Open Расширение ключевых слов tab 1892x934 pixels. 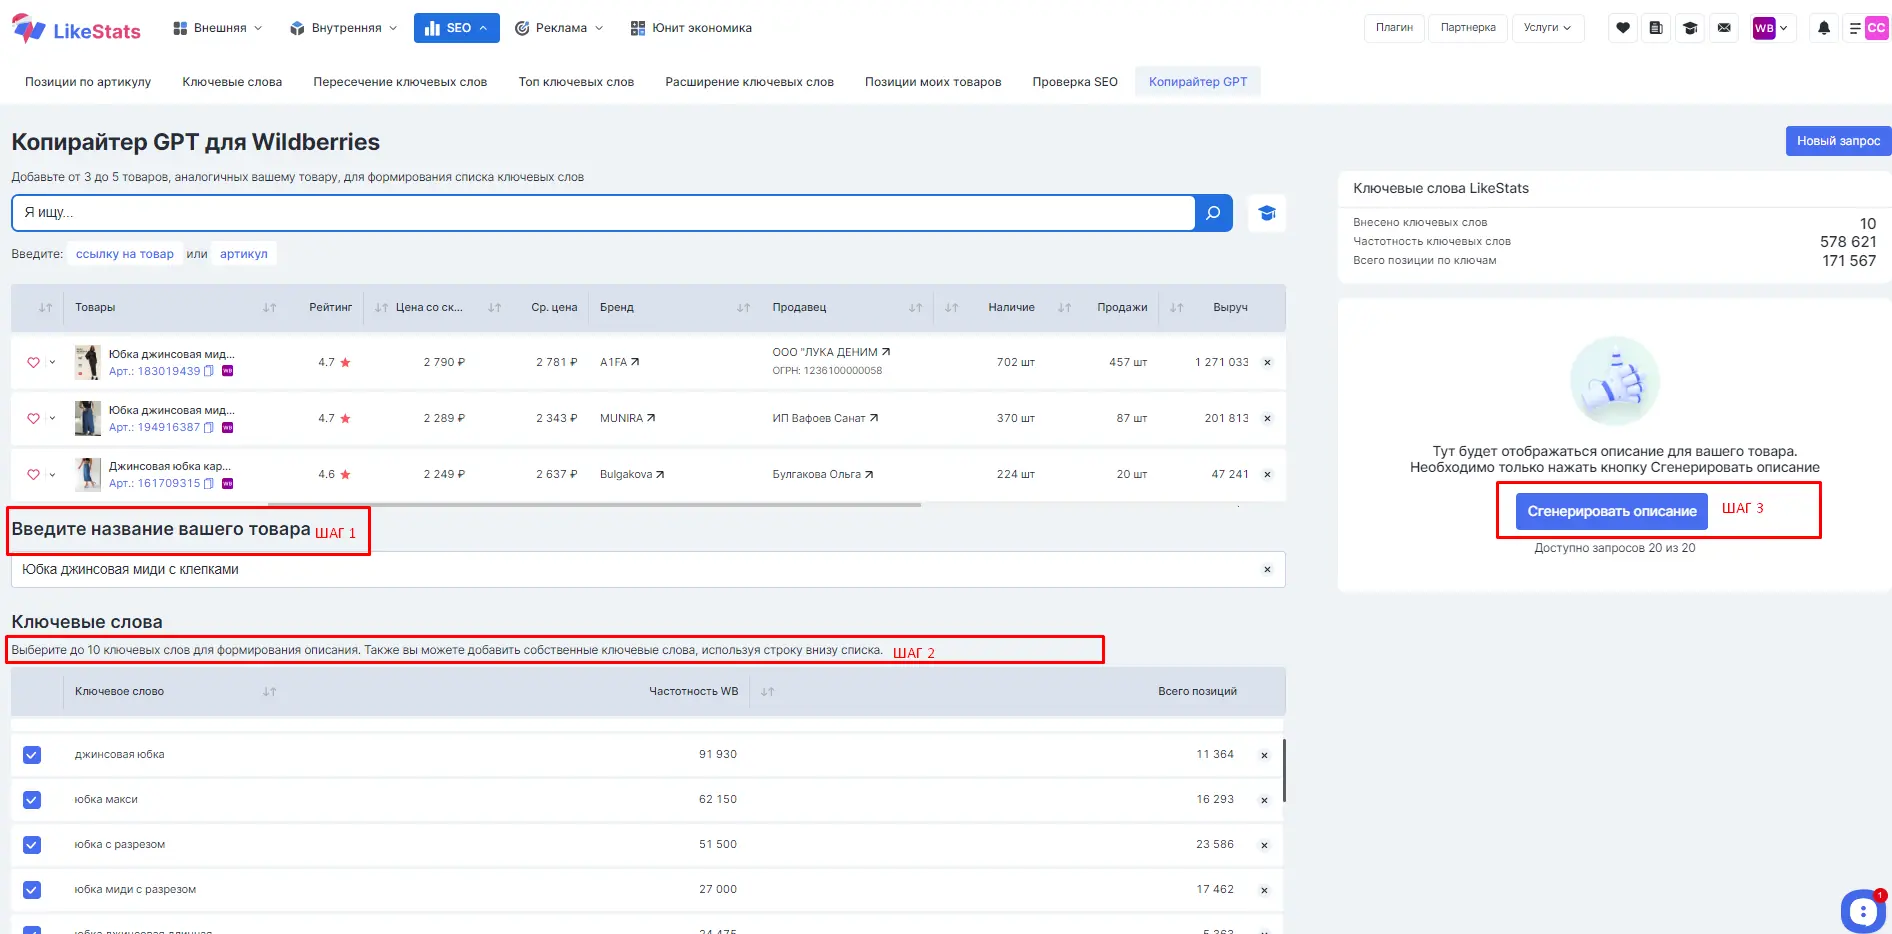point(749,82)
